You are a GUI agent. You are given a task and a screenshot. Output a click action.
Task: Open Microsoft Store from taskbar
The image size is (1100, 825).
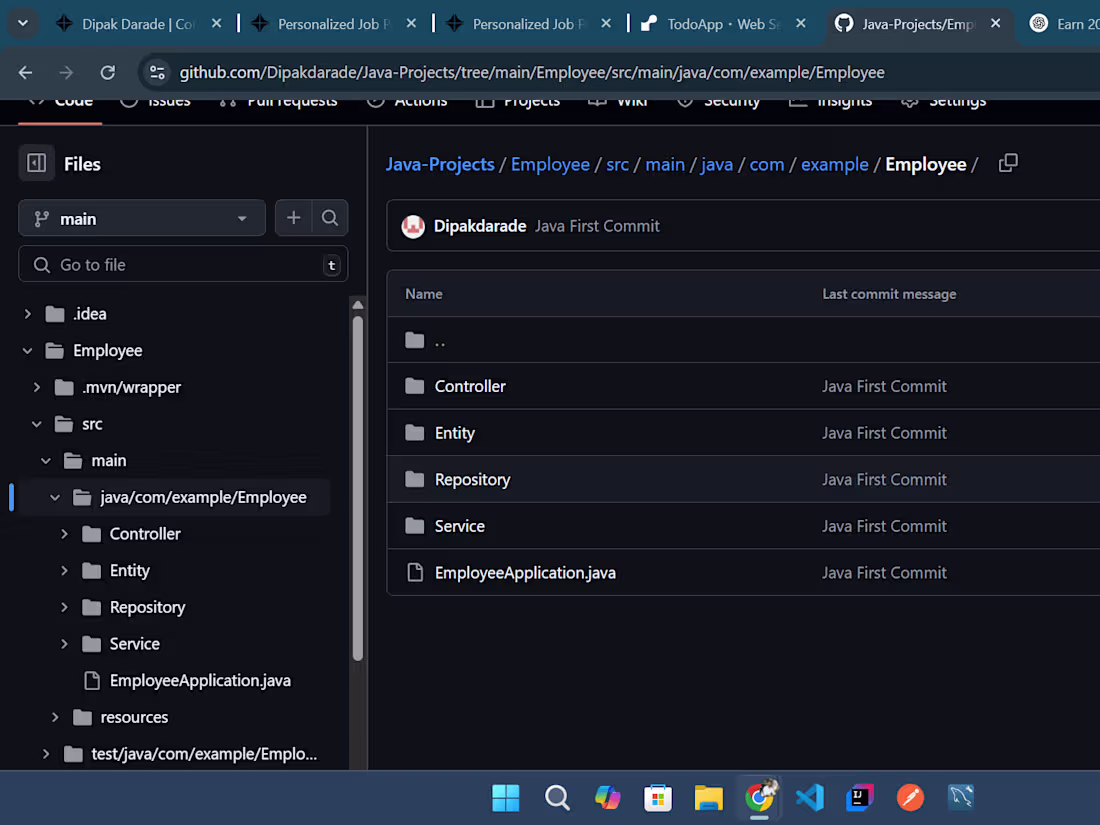(x=658, y=798)
